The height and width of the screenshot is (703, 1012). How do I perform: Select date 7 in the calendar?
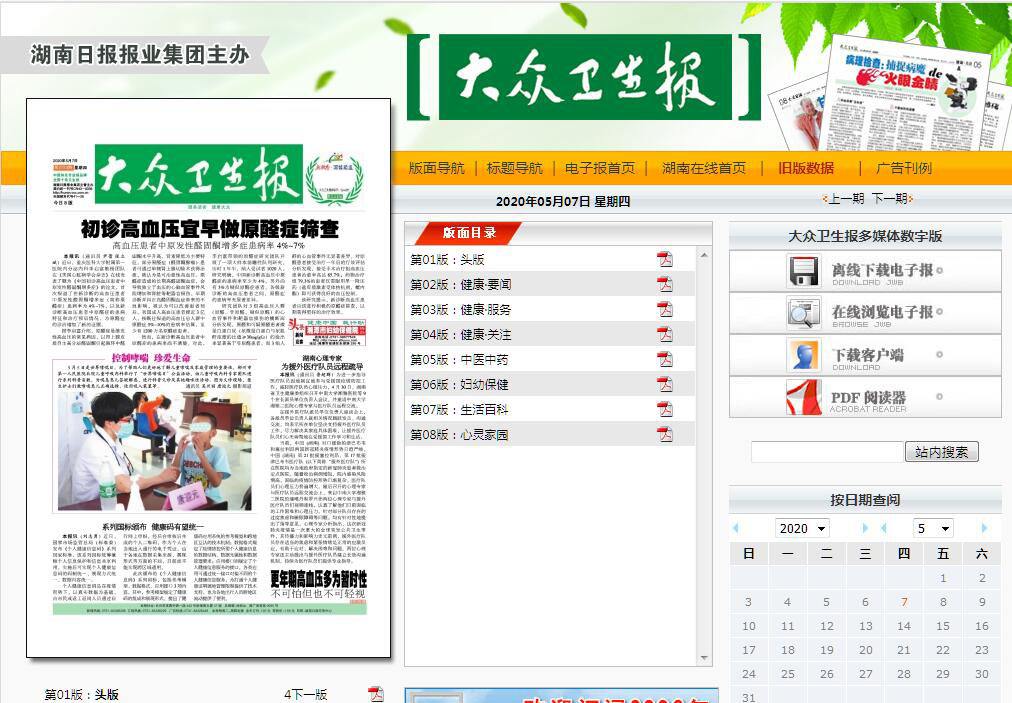click(904, 602)
